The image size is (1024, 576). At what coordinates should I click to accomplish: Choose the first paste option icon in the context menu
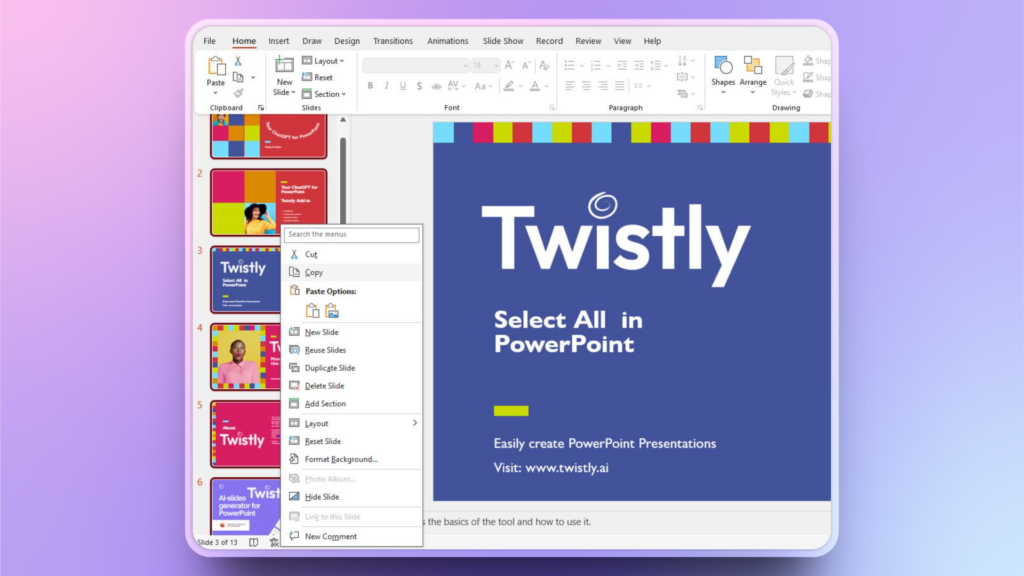[313, 311]
